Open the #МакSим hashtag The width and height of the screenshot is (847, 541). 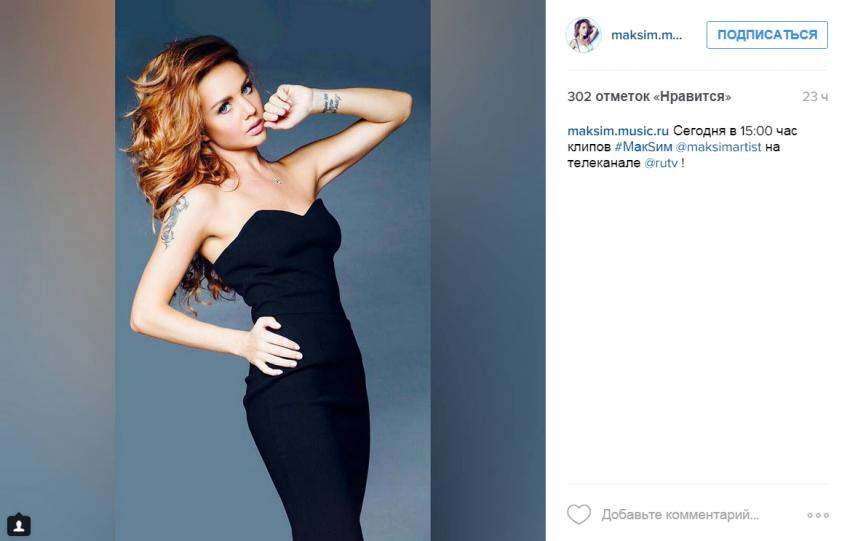[x=643, y=147]
